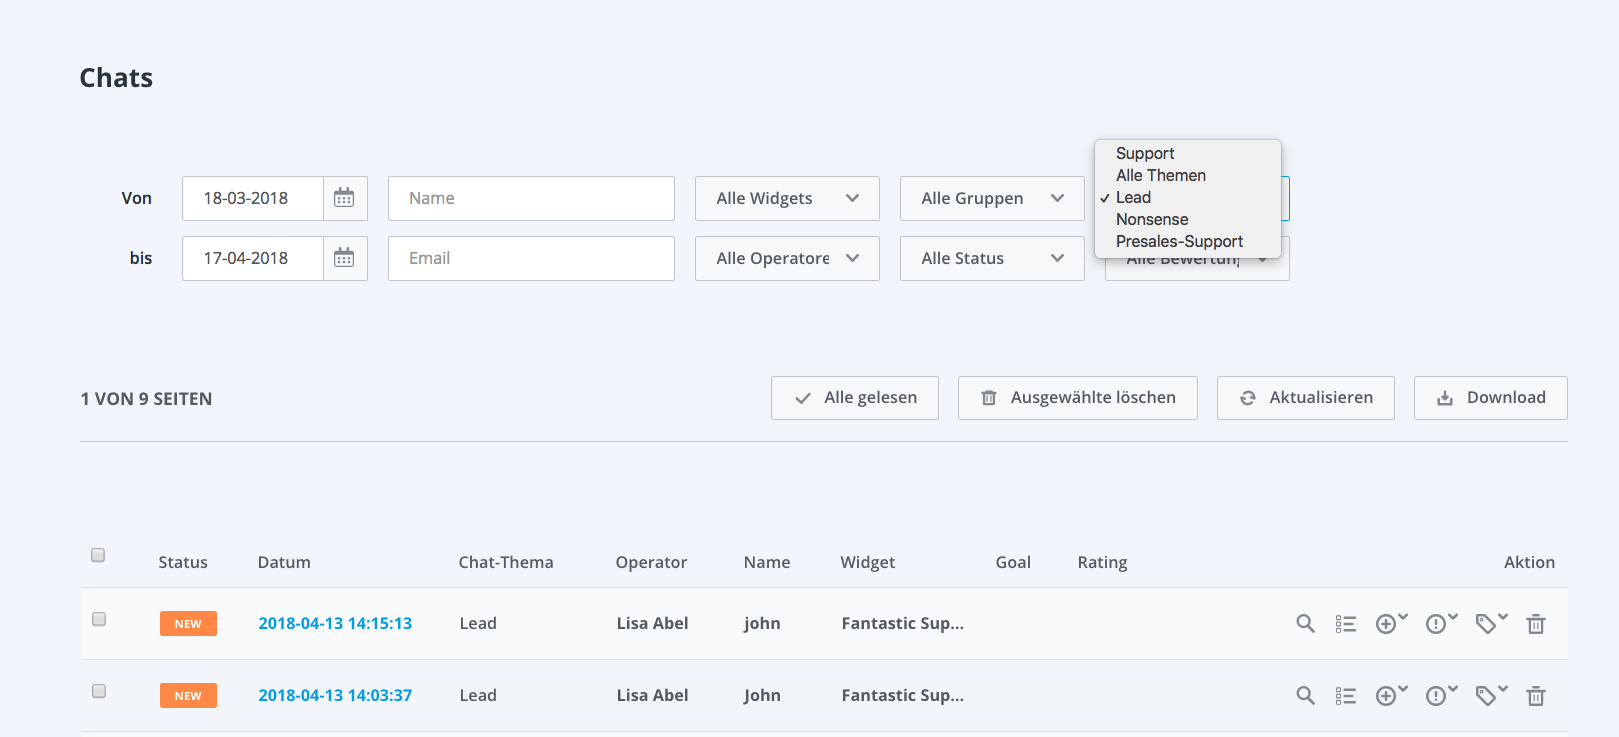The width and height of the screenshot is (1619, 737).
Task: Check the box for the 14:03:37 chat
Action: pos(99,691)
